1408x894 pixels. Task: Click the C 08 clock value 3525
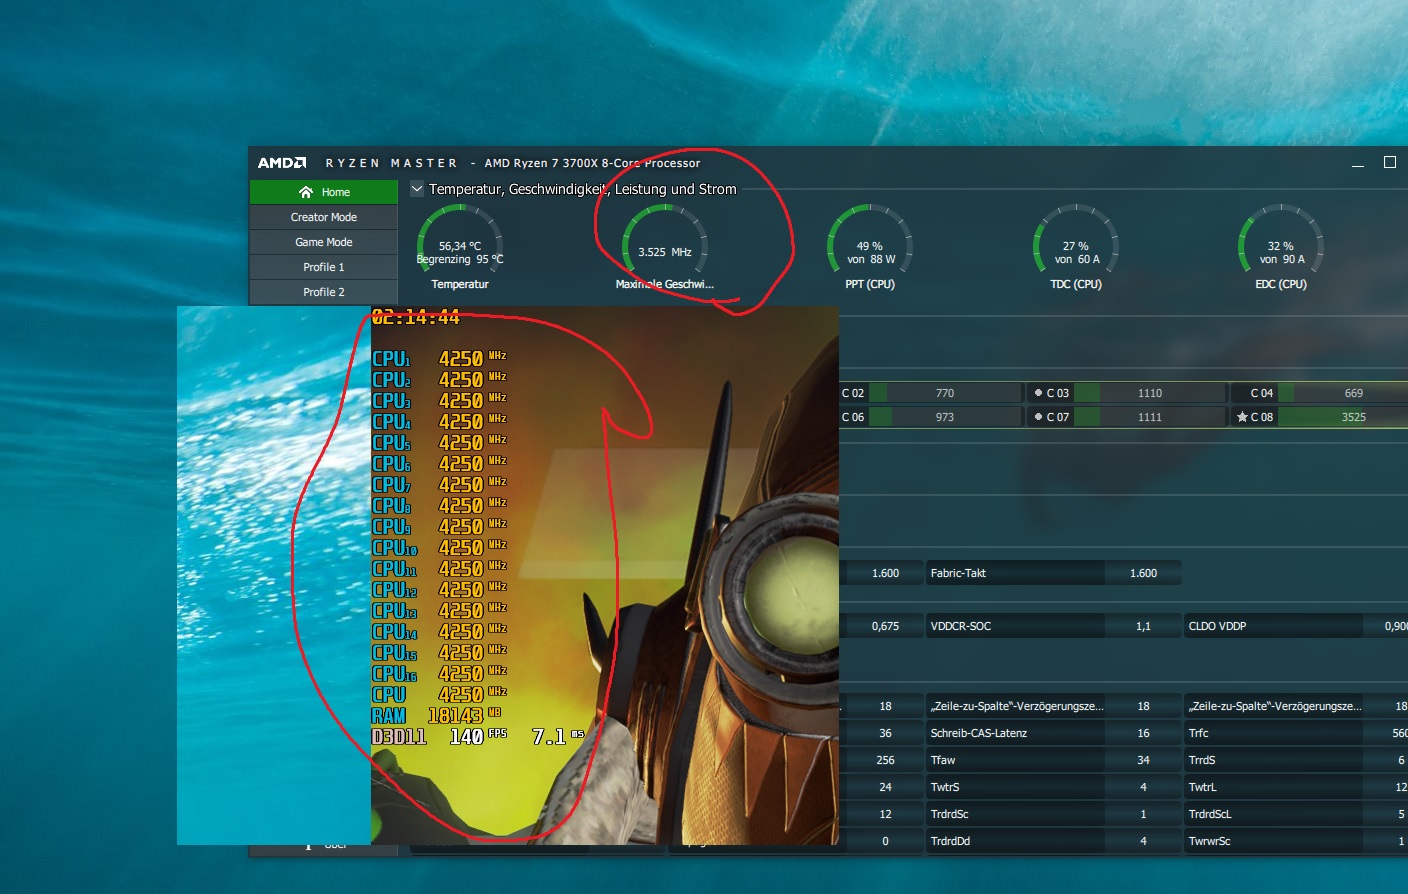pyautogui.click(x=1353, y=417)
